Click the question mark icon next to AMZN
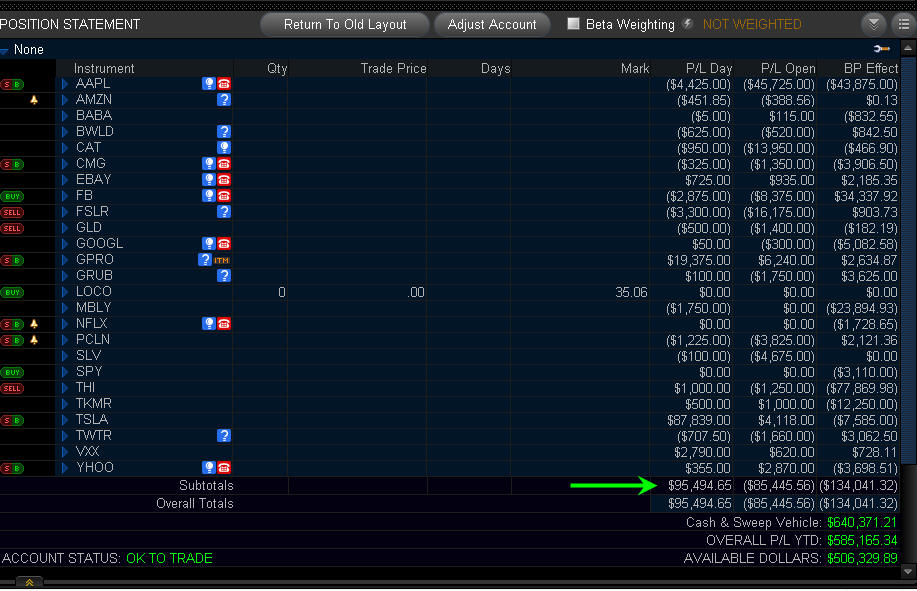Viewport: 917px width, 591px height. [x=224, y=100]
